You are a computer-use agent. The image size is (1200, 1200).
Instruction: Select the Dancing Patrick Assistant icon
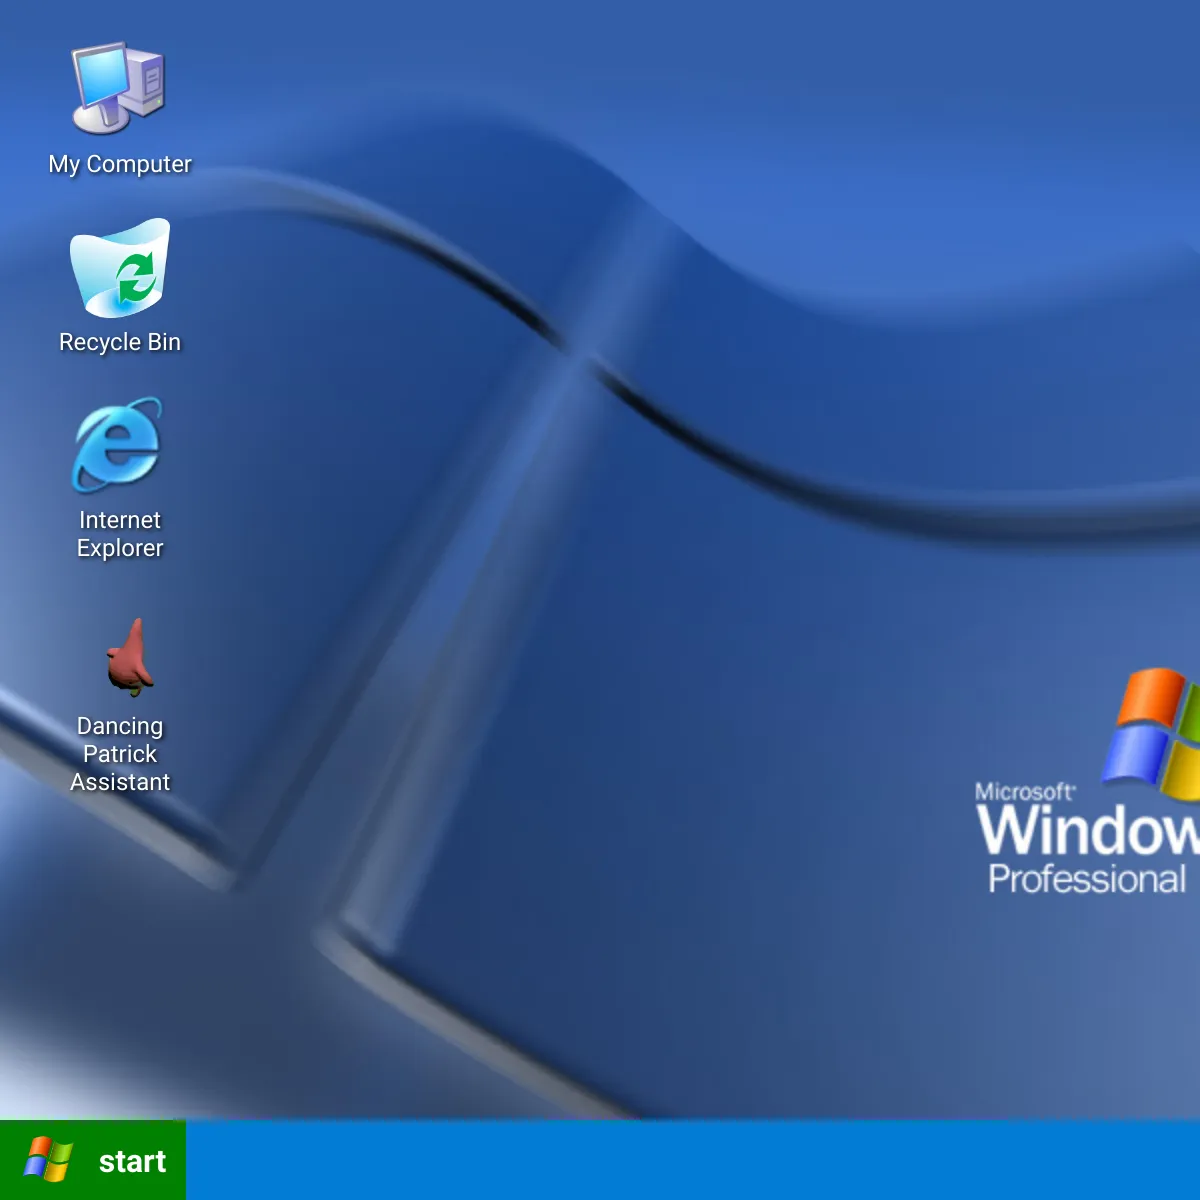130,657
